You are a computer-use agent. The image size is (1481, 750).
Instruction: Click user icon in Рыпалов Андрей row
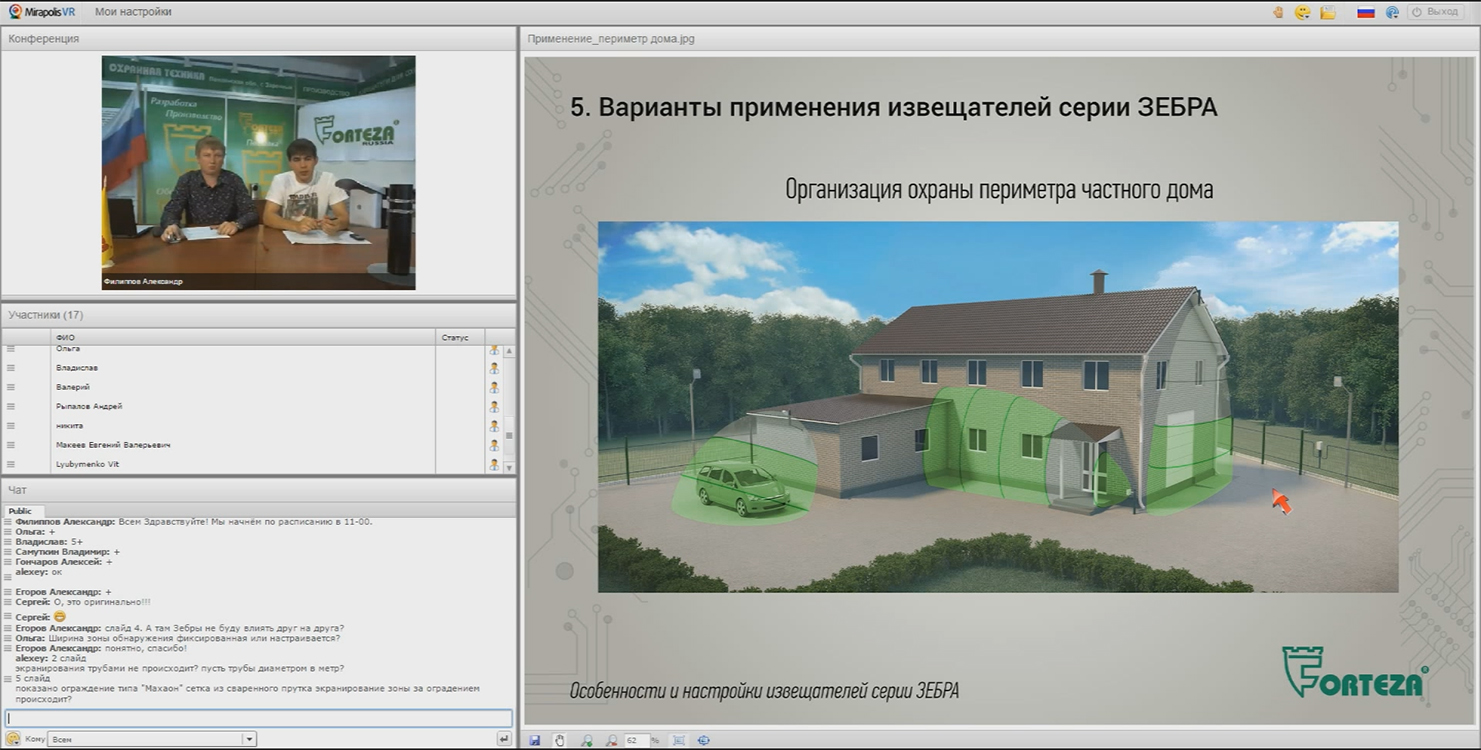tap(494, 407)
